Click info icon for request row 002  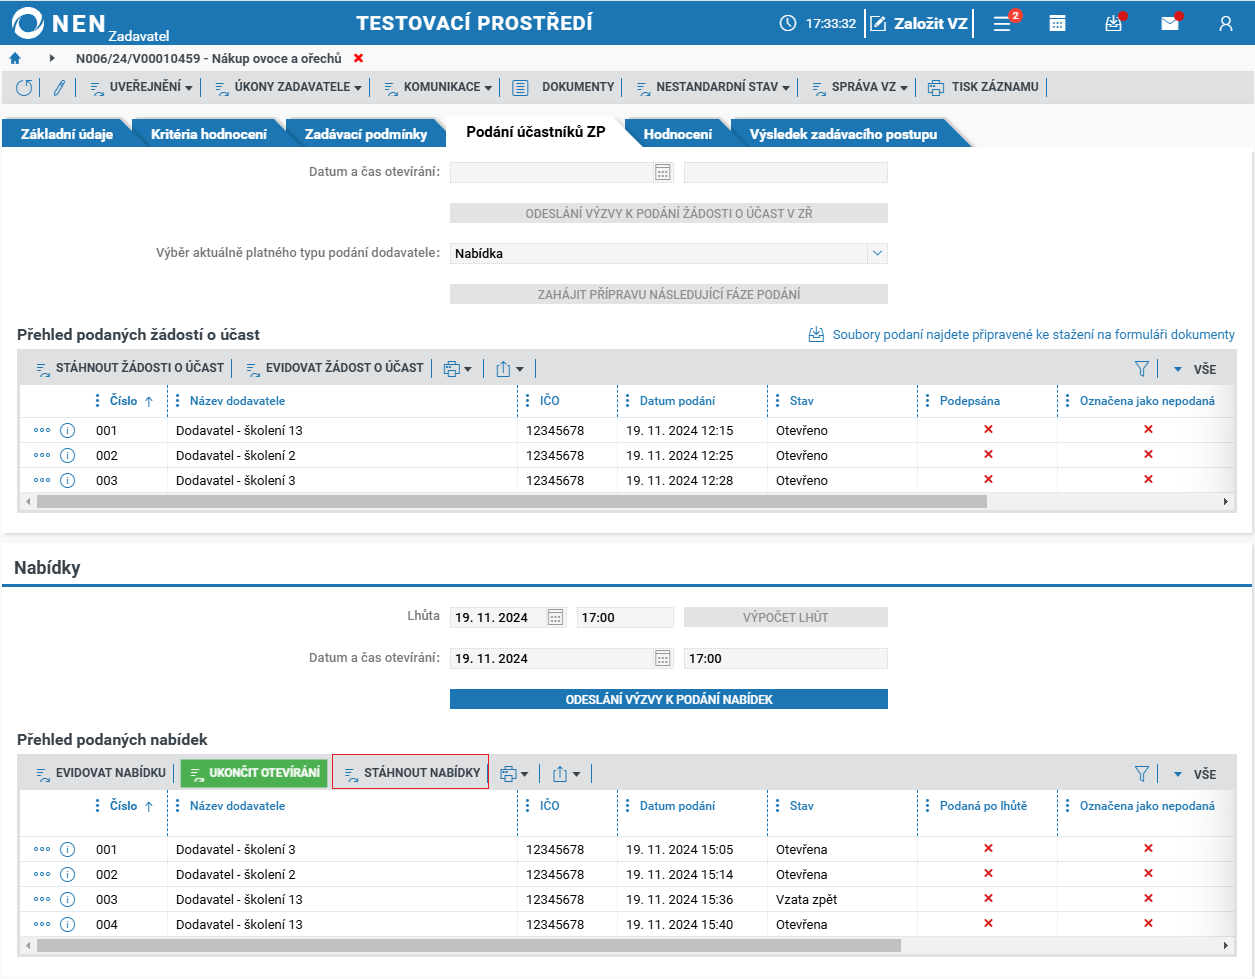[x=68, y=455]
